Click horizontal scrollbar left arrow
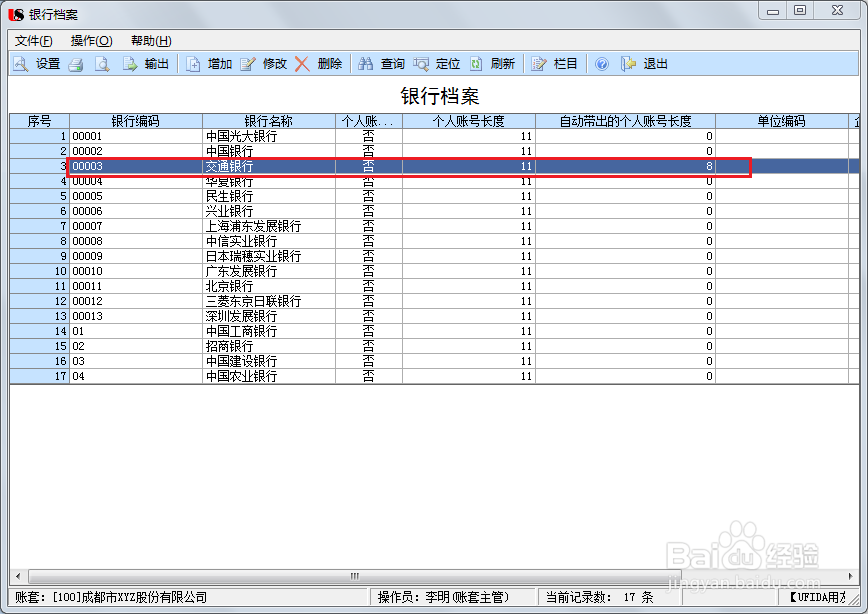Viewport: 868px width, 614px height. tap(18, 576)
